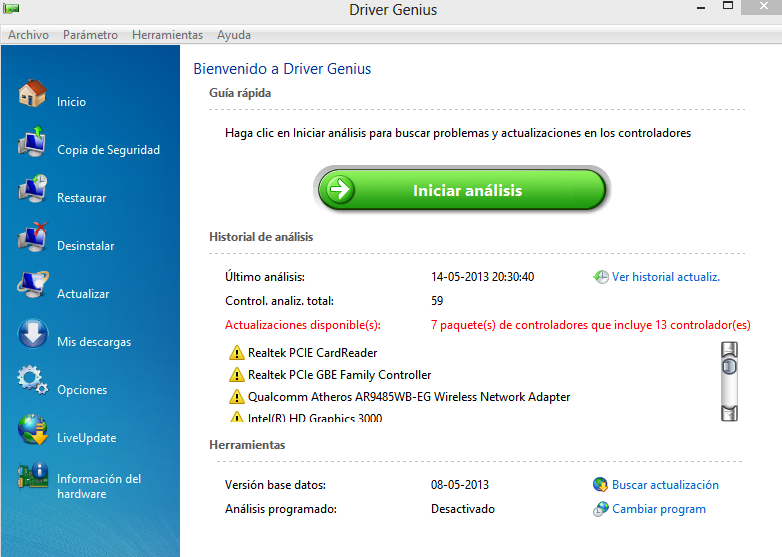Select the Desinstalar sidebar label
The height and width of the screenshot is (557, 782).
[x=86, y=246]
